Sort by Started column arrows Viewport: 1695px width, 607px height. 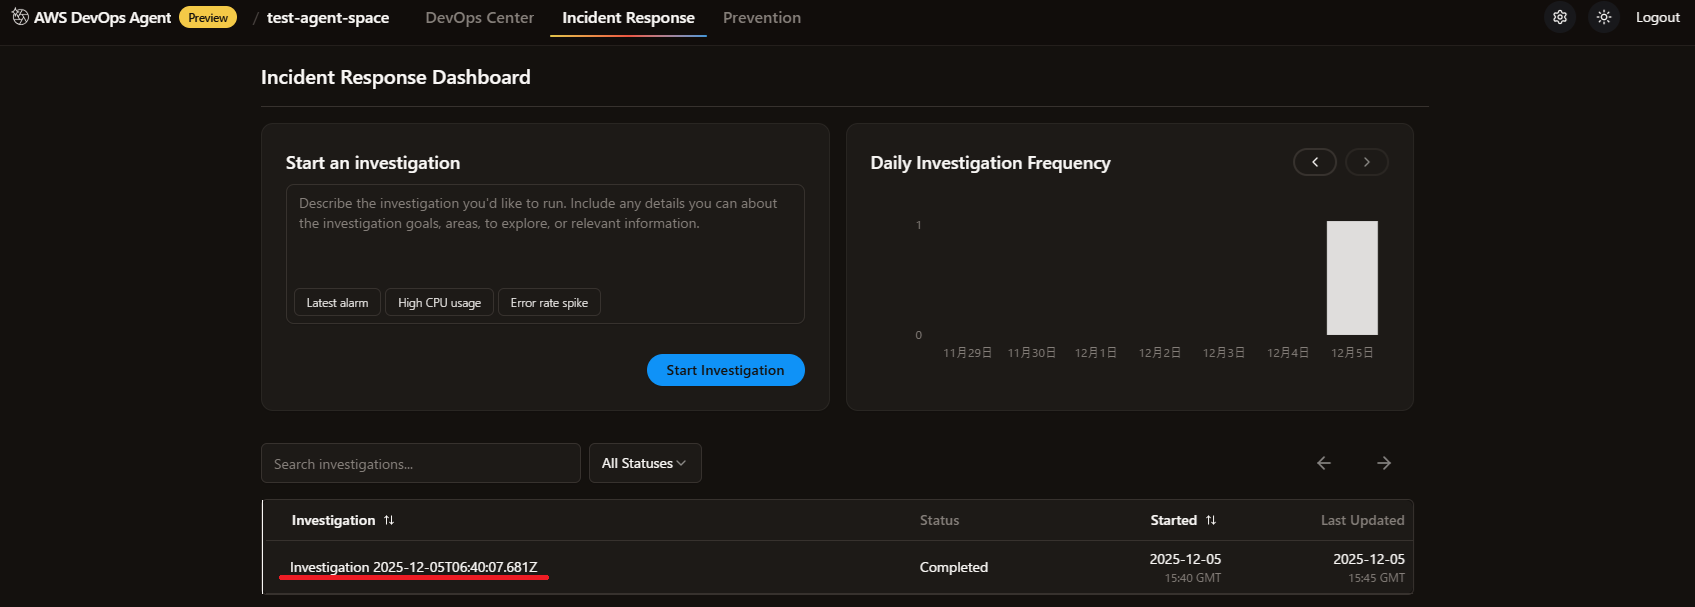[x=1211, y=520]
